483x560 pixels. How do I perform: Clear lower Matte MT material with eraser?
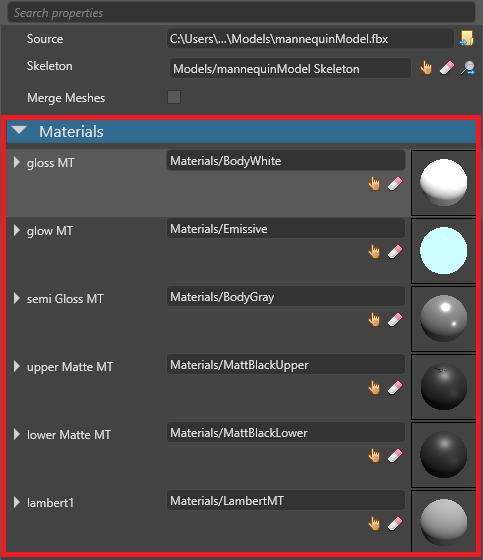pyautogui.click(x=395, y=456)
